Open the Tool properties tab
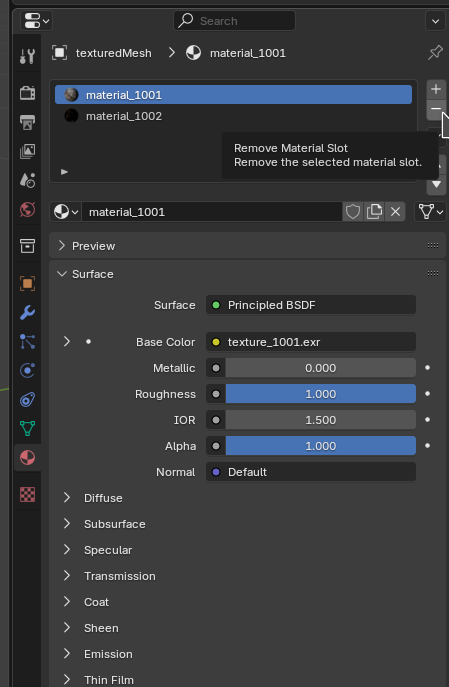The width and height of the screenshot is (449, 687). point(27,56)
